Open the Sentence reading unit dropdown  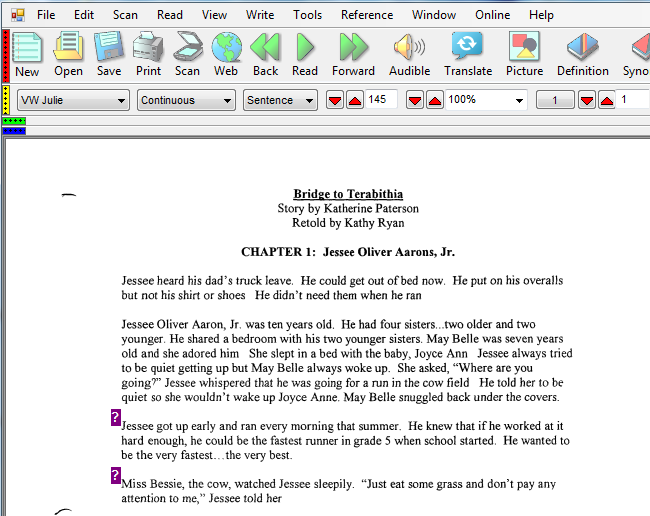coord(280,100)
